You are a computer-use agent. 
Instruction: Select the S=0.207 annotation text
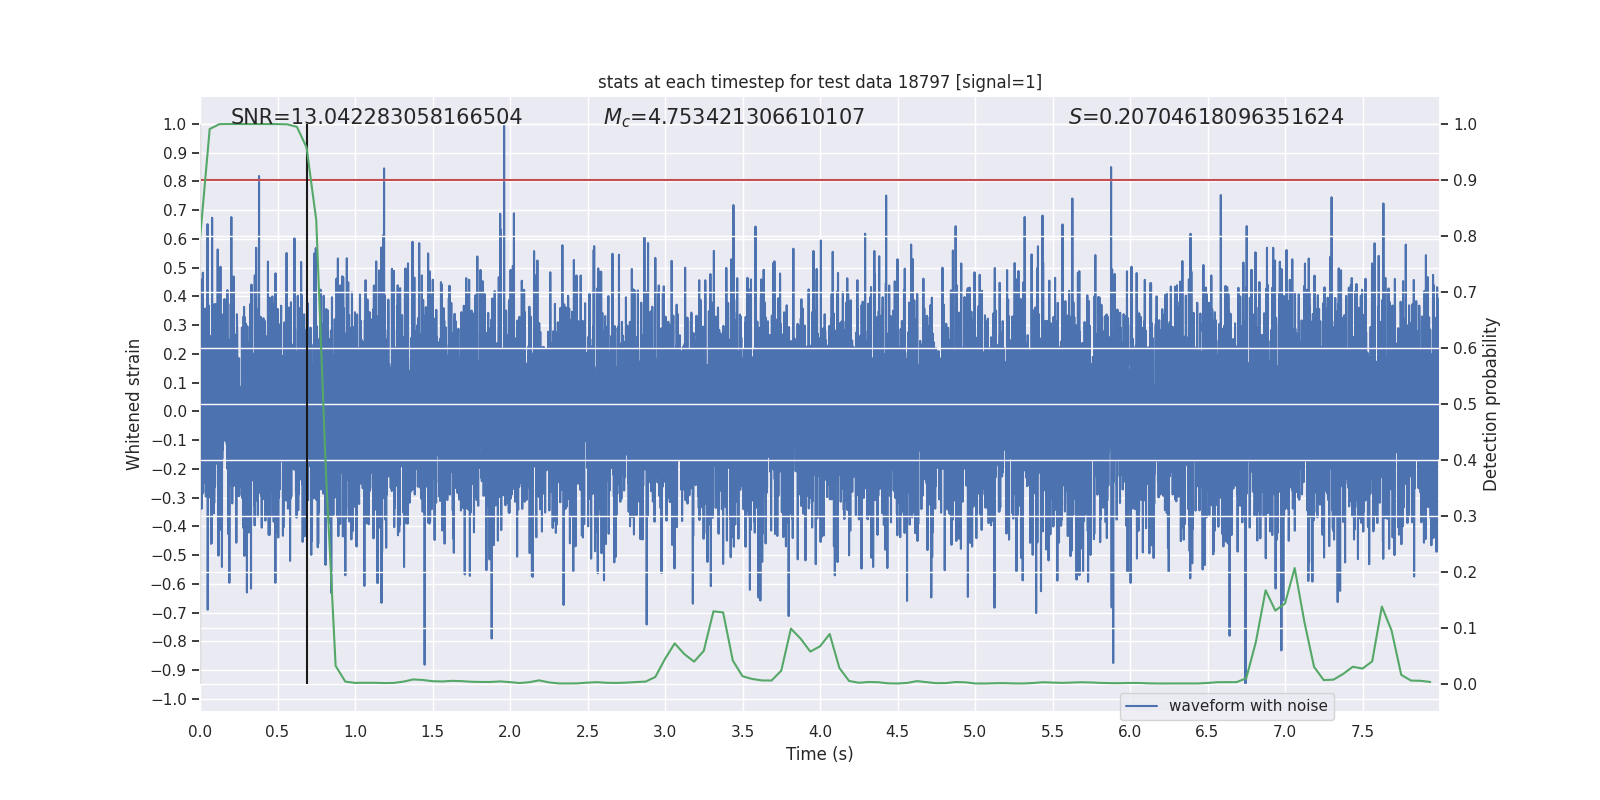(1206, 117)
